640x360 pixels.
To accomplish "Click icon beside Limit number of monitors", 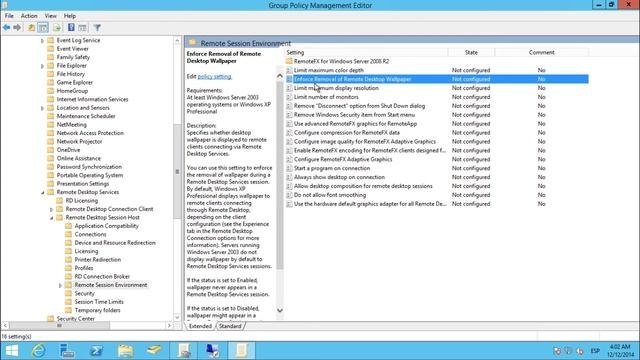I will click(289, 97).
